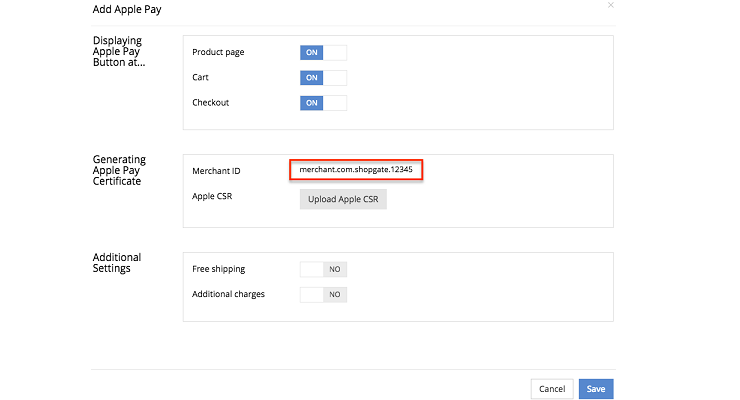Cancel the Apple Pay setup
Screen dimensions: 740x400
[x=552, y=389]
